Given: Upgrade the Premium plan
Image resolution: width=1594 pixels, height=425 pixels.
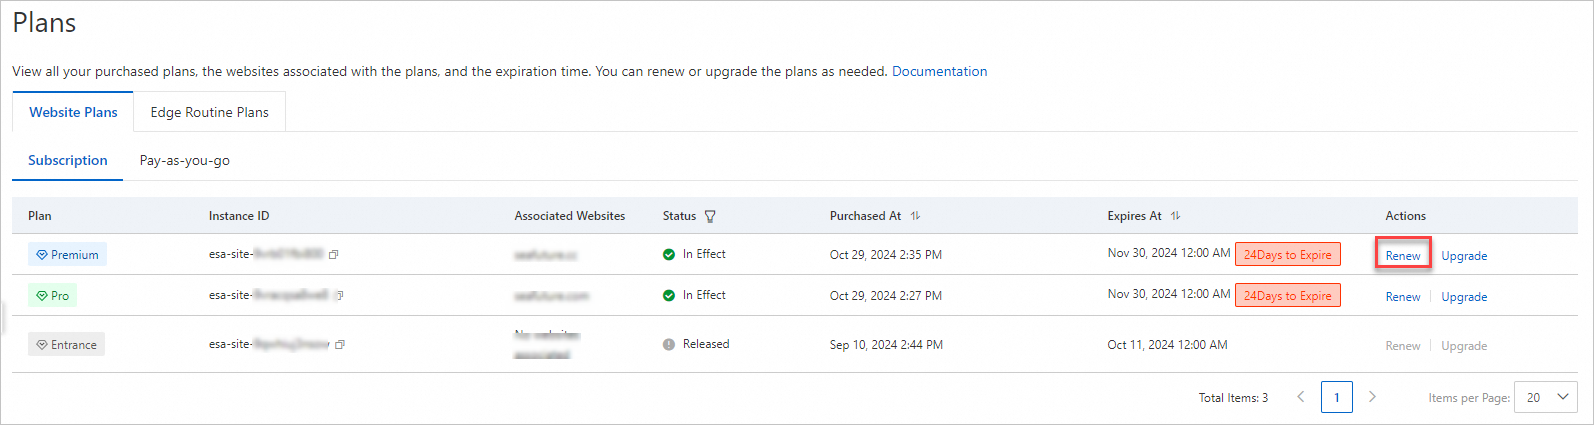Looking at the screenshot, I should pyautogui.click(x=1464, y=256).
